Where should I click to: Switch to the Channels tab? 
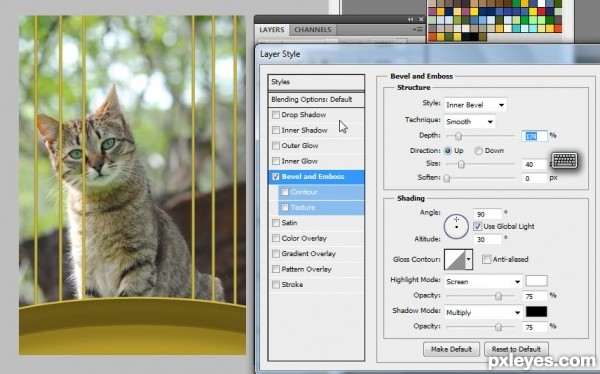pos(313,30)
